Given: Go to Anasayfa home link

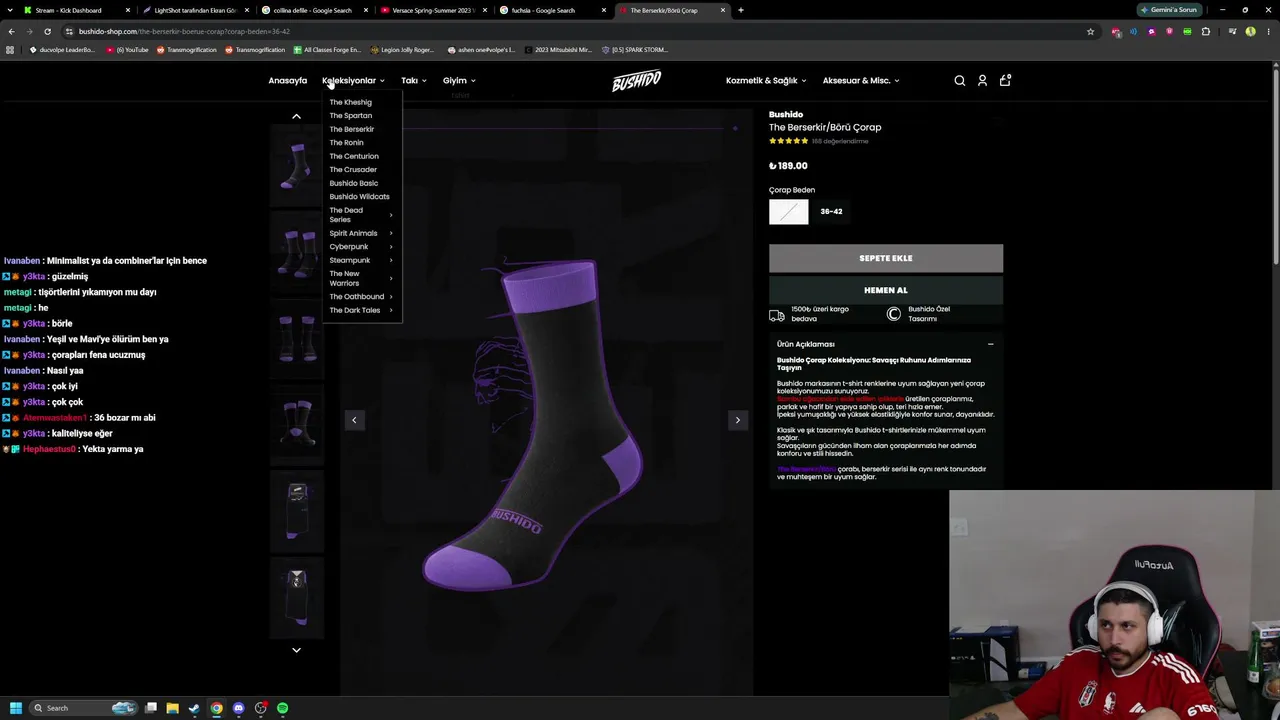Looking at the screenshot, I should point(287,80).
